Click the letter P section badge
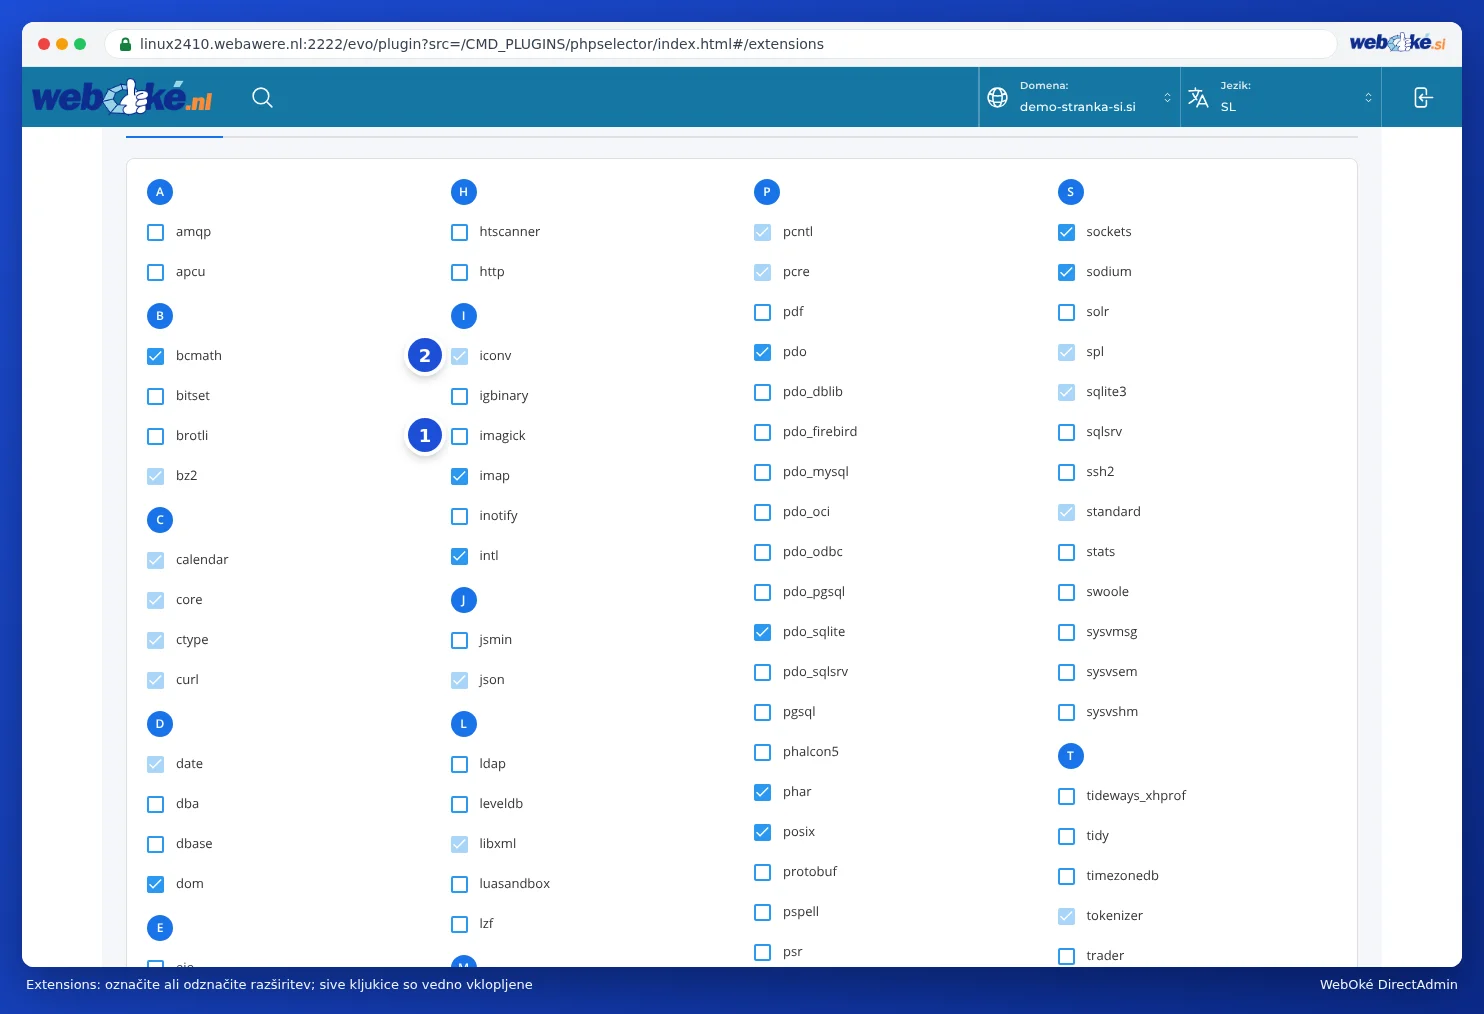Image resolution: width=1484 pixels, height=1014 pixels. (767, 192)
